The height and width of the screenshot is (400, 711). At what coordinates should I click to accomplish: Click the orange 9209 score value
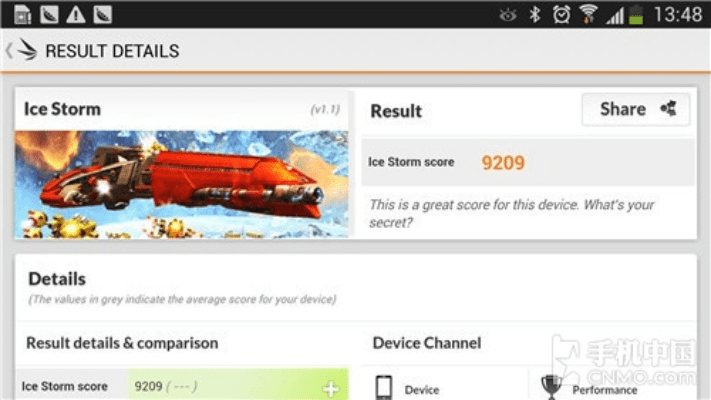tap(503, 162)
